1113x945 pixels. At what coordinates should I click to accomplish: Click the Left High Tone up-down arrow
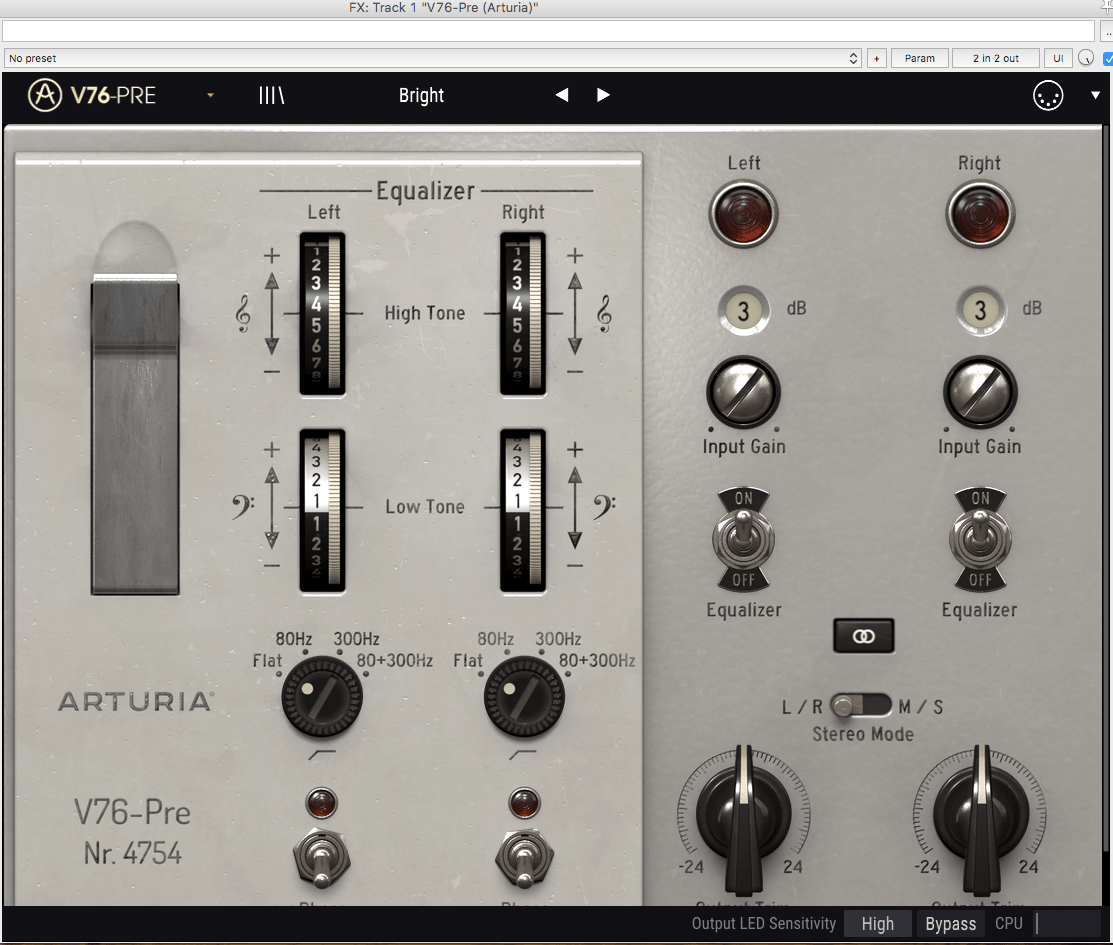[x=272, y=314]
